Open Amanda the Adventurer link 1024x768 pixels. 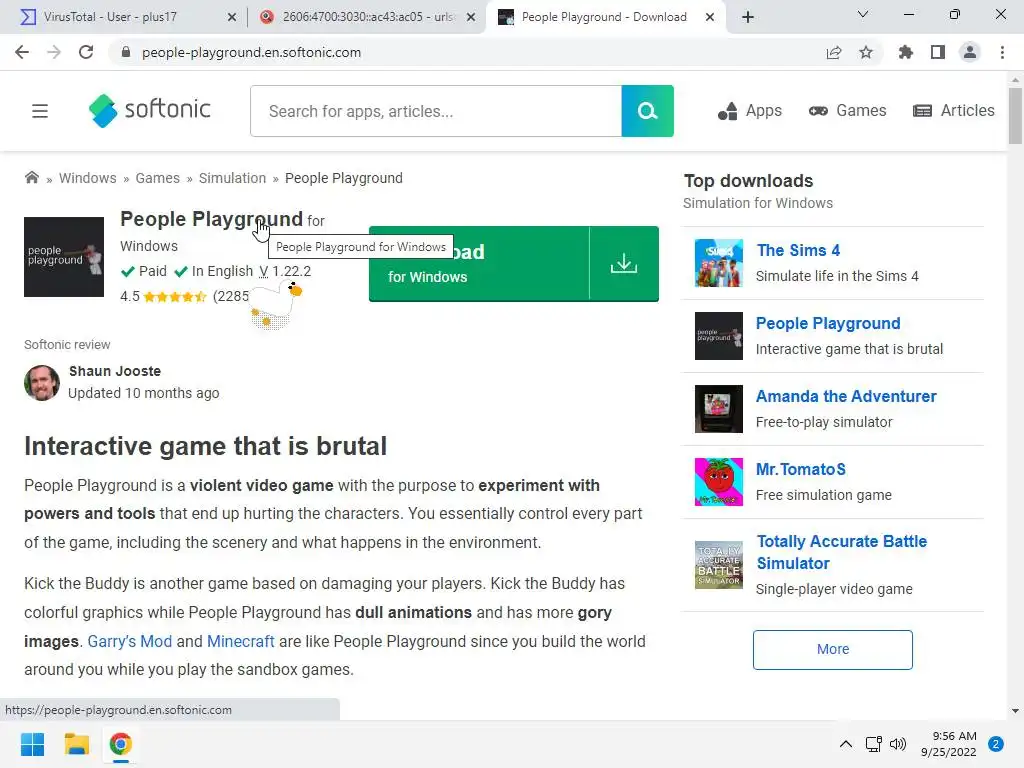point(846,396)
